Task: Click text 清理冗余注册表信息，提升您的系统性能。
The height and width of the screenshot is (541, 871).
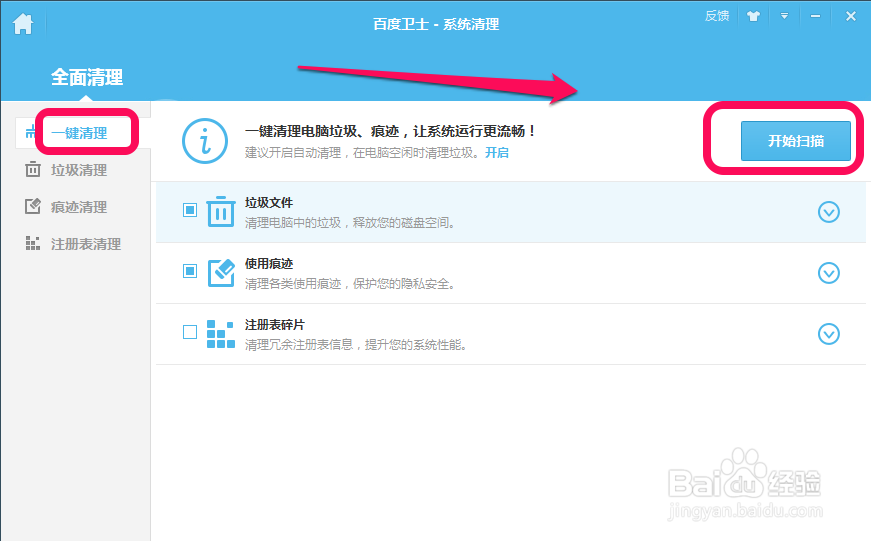Action: 357,345
